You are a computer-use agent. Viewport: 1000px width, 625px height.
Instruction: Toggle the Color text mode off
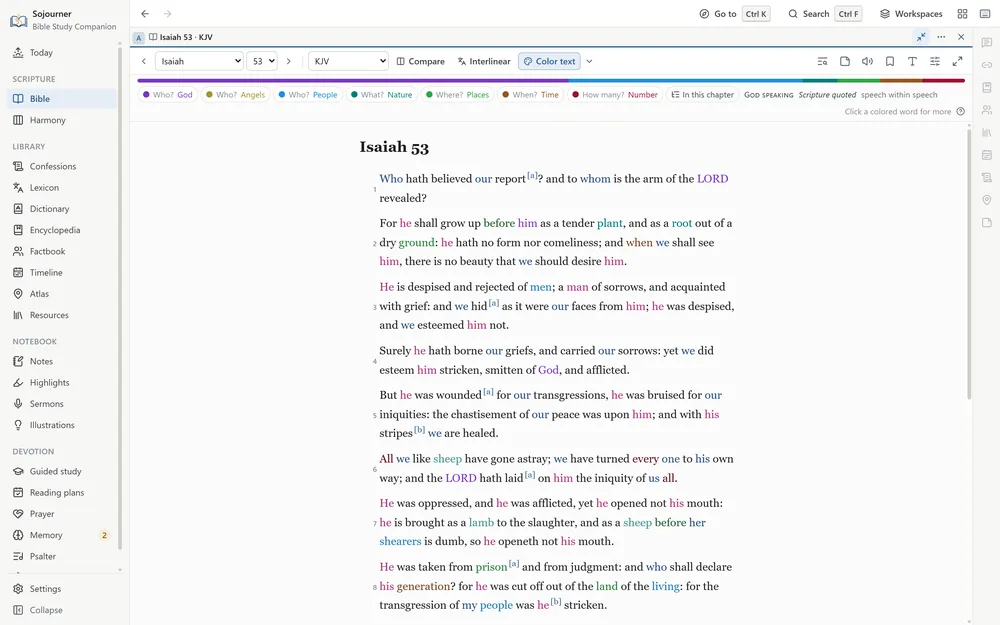(x=549, y=61)
